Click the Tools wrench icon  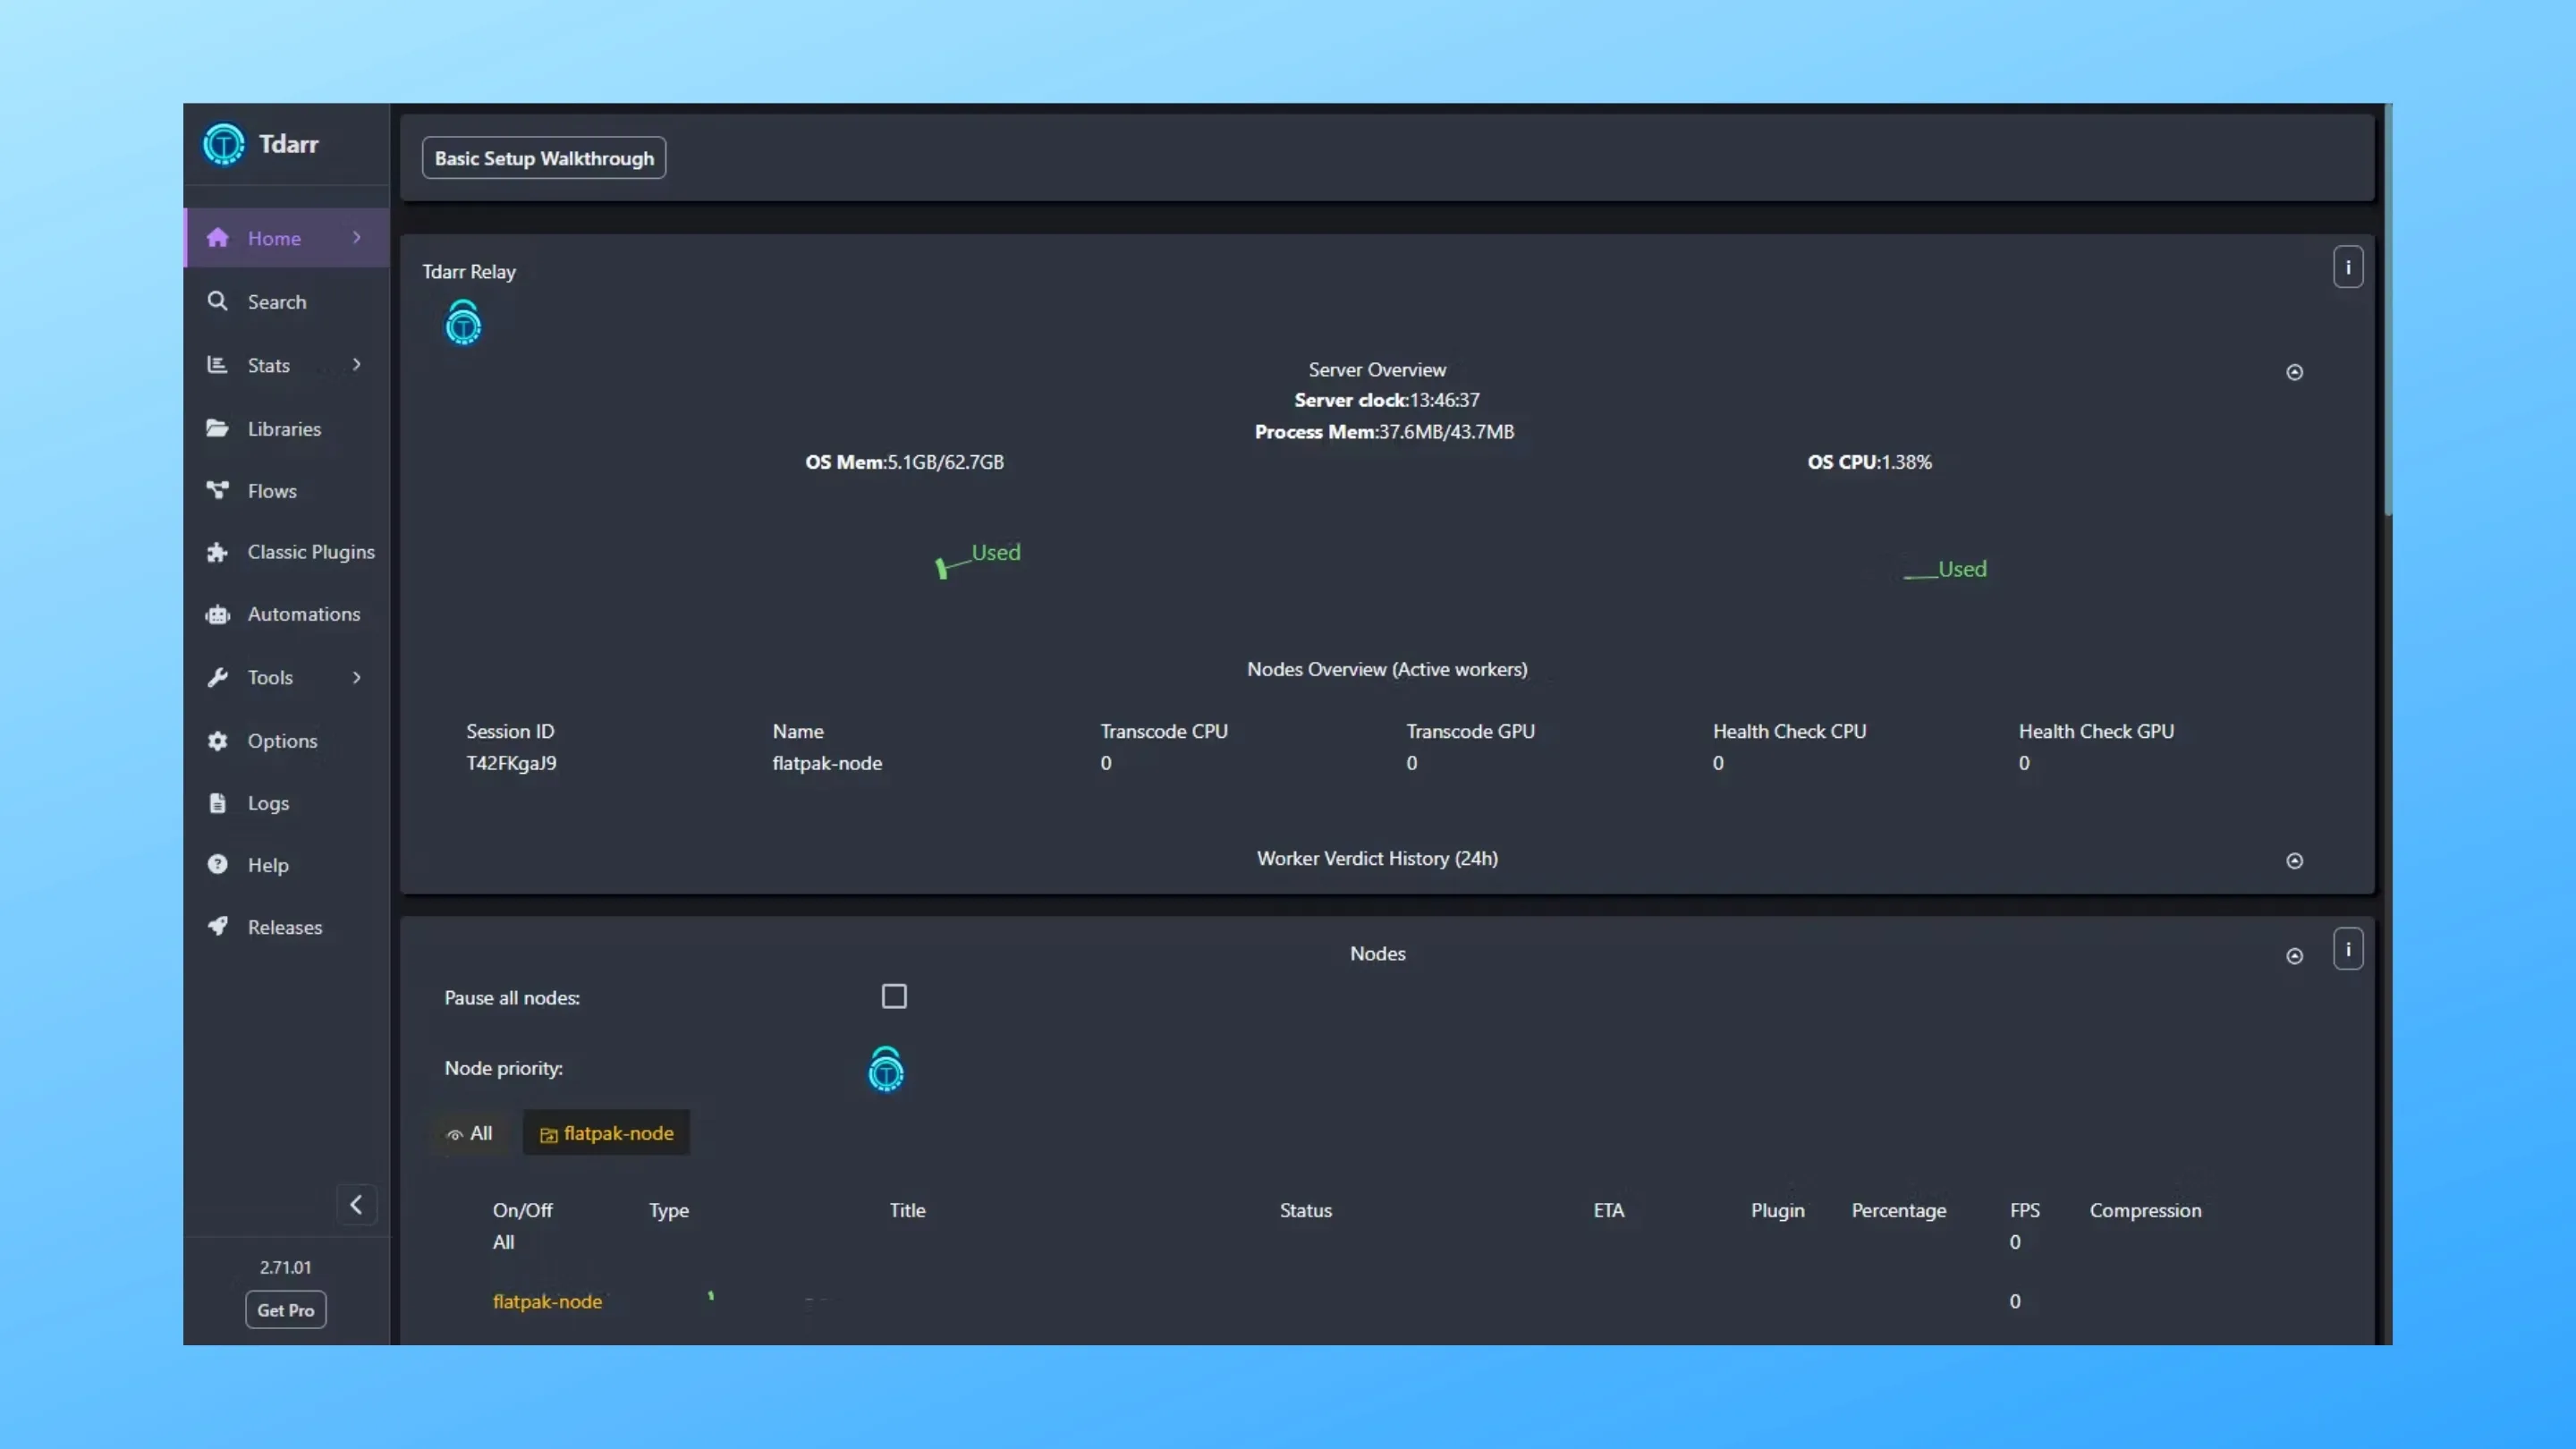pyautogui.click(x=217, y=677)
